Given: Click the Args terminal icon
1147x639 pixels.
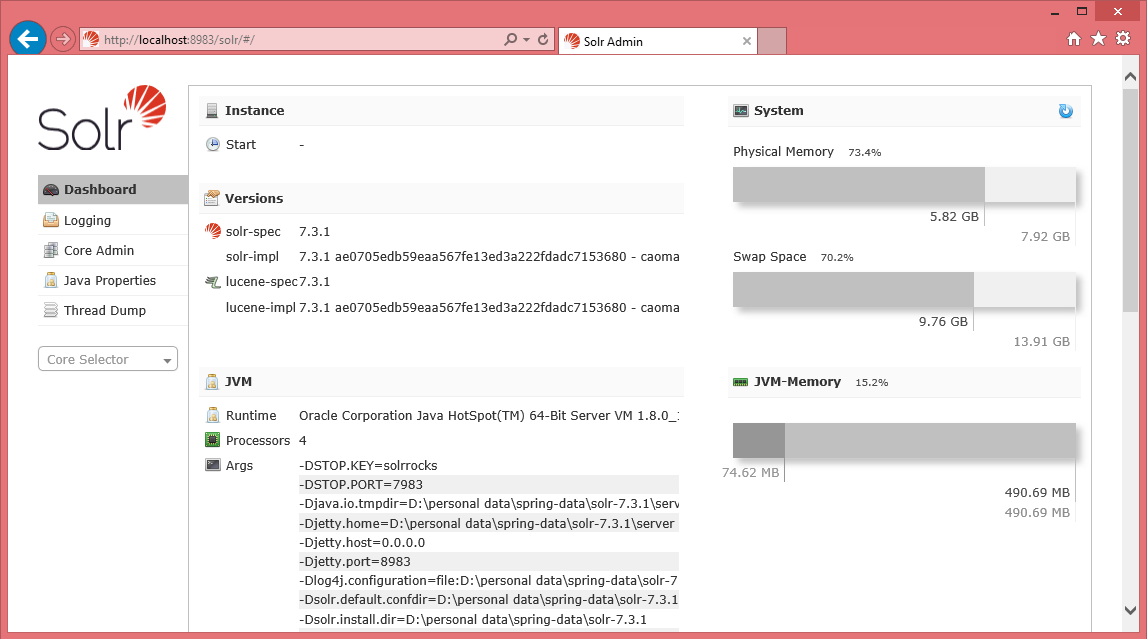Looking at the screenshot, I should [x=213, y=465].
